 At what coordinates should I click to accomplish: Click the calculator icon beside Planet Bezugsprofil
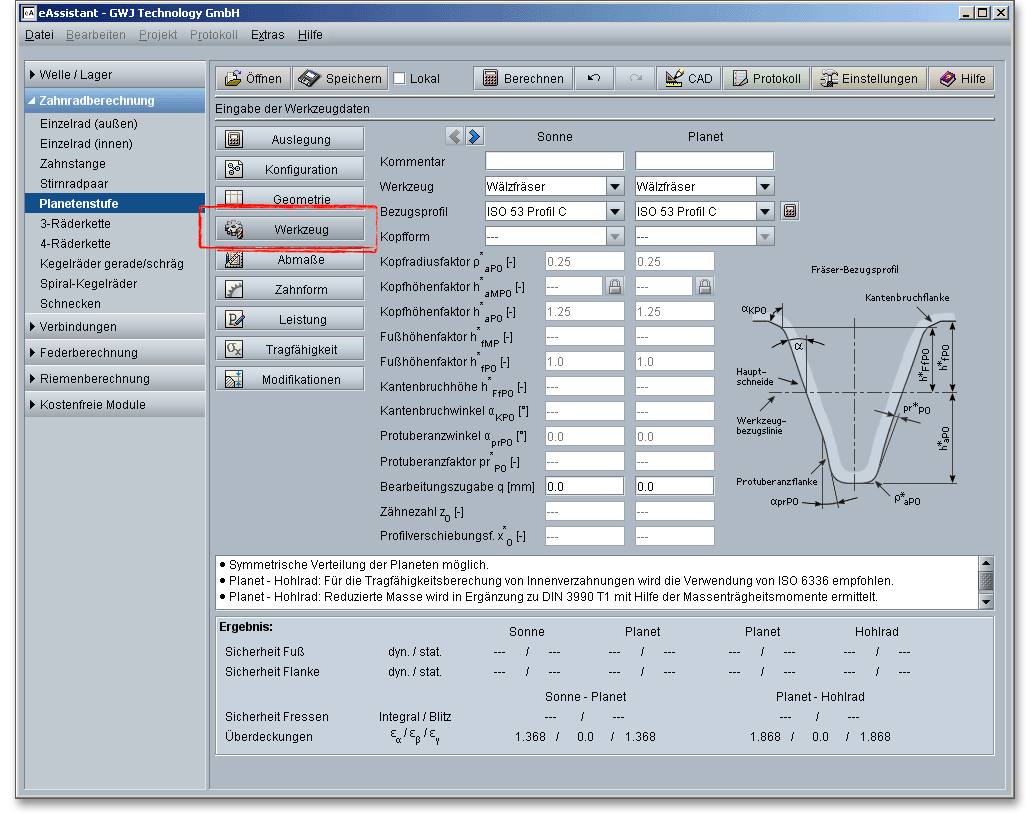790,211
